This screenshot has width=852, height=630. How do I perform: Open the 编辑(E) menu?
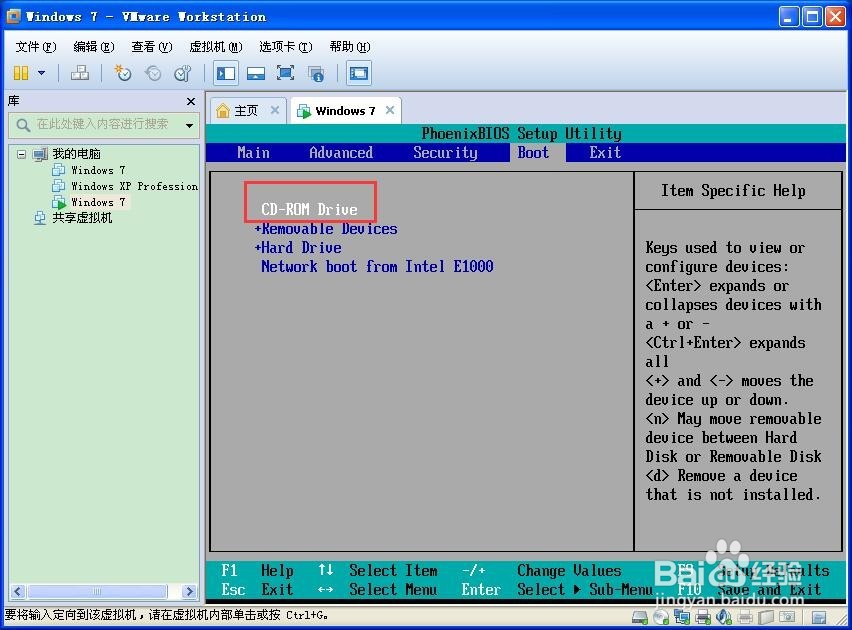[x=93, y=47]
